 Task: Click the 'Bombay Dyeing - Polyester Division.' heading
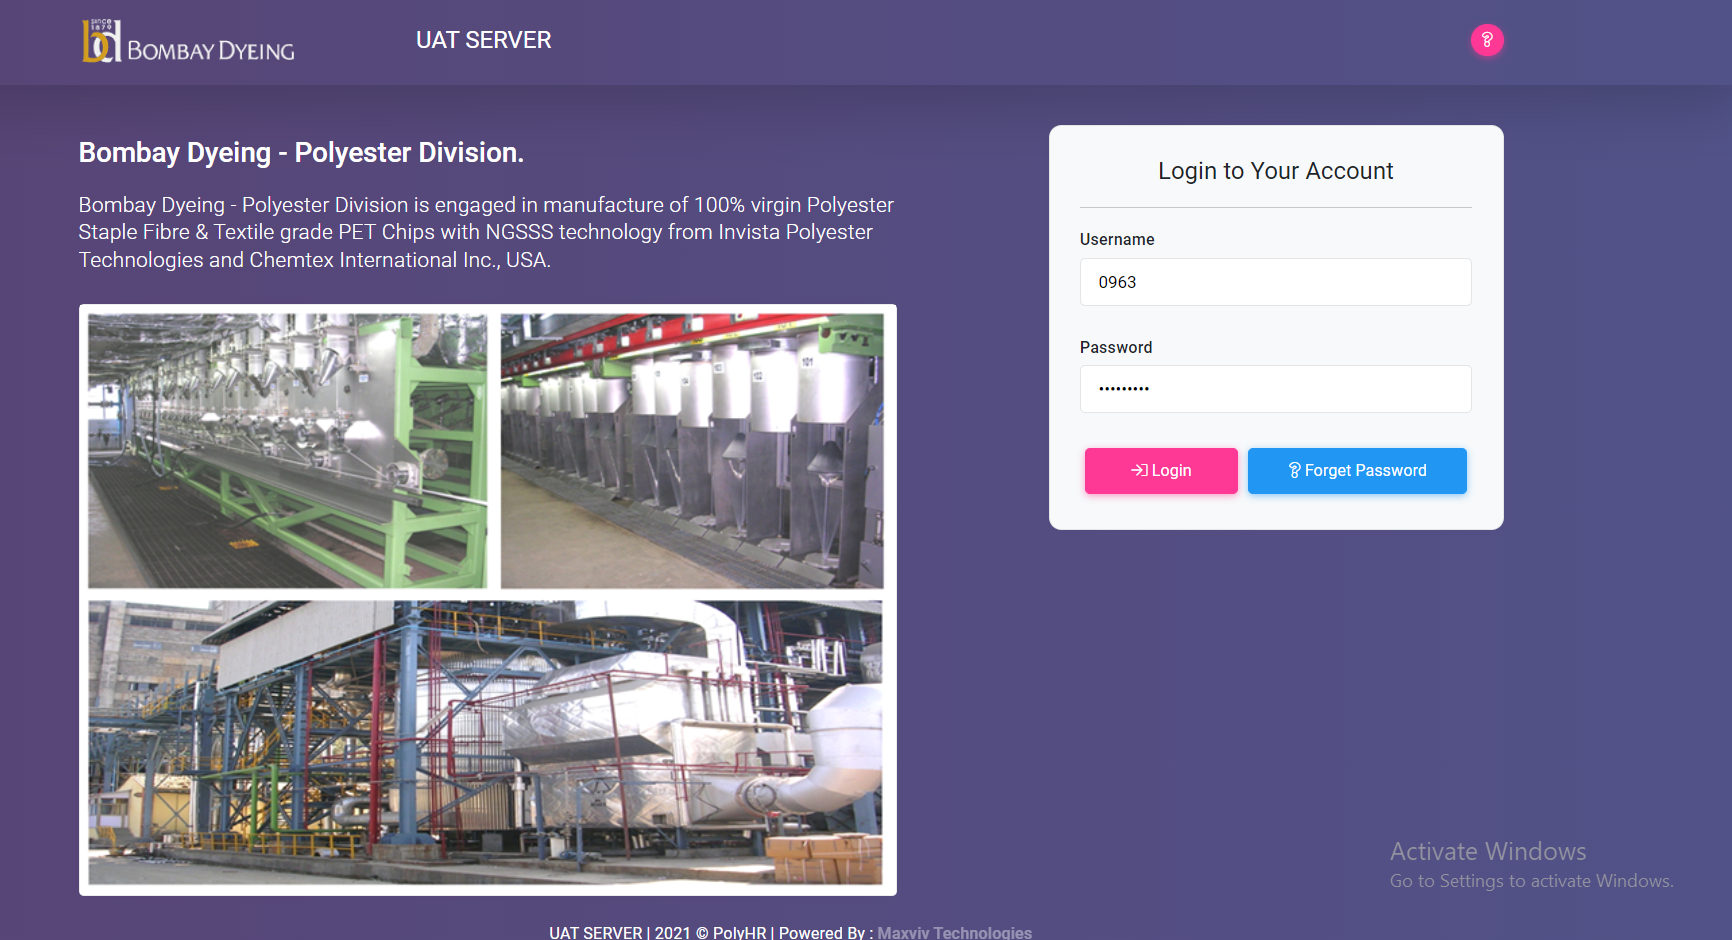[x=301, y=152]
